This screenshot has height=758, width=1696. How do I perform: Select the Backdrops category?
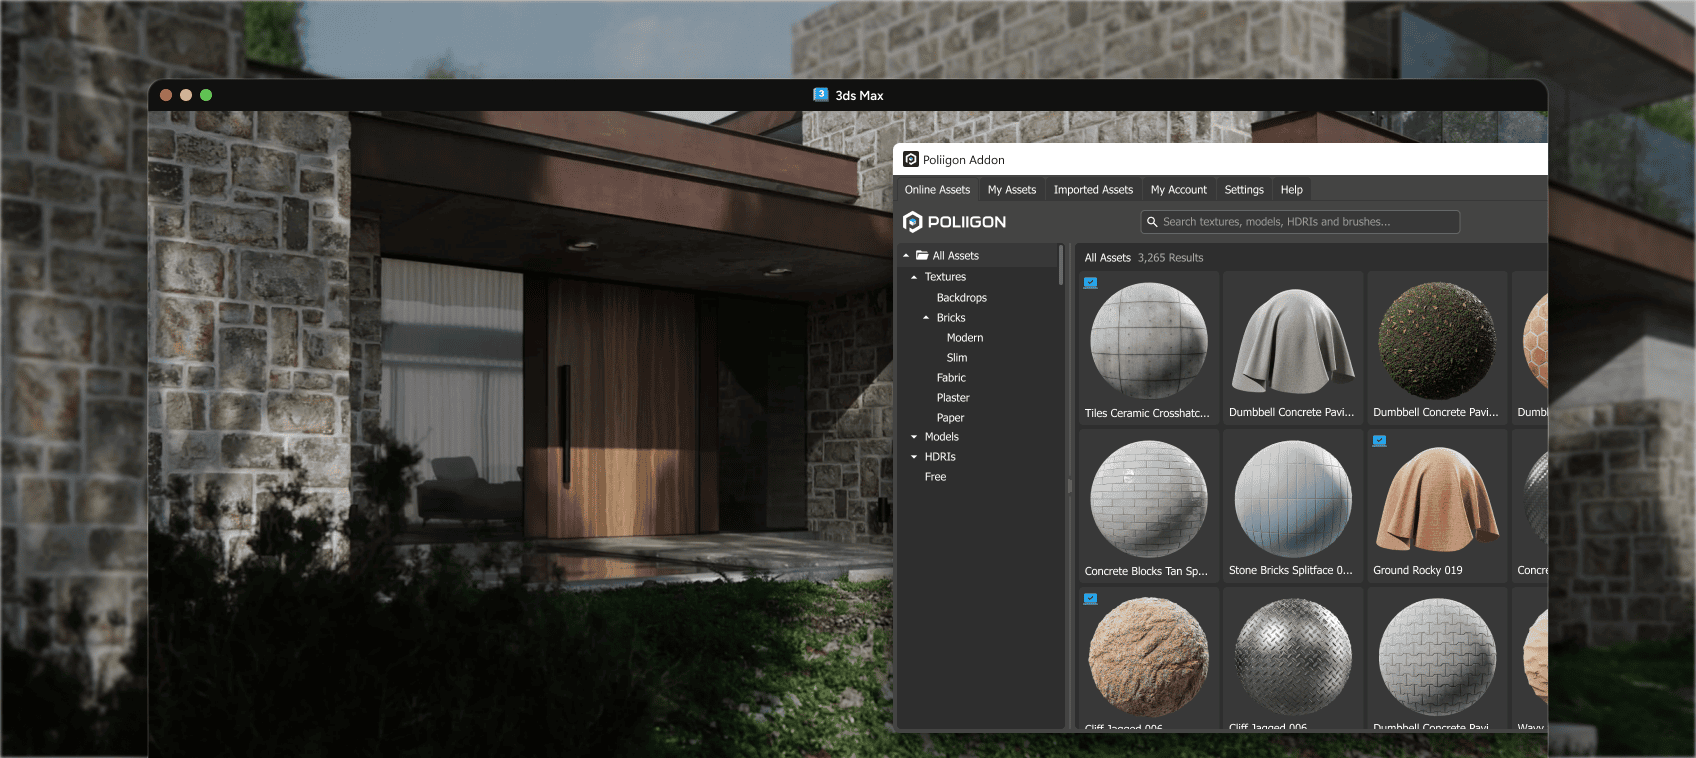(962, 298)
